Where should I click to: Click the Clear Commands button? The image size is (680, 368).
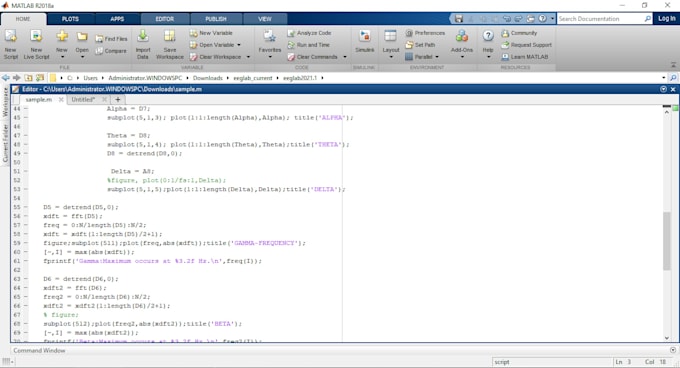[312, 57]
